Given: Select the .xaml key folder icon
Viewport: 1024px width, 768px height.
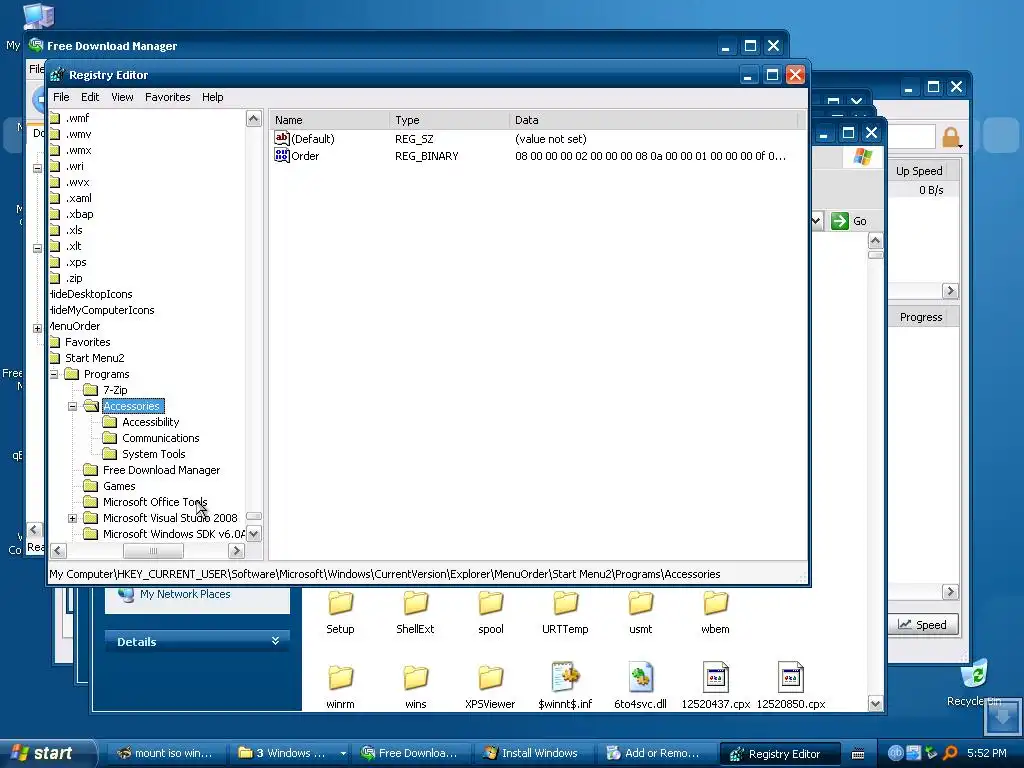Looking at the screenshot, I should coord(55,198).
